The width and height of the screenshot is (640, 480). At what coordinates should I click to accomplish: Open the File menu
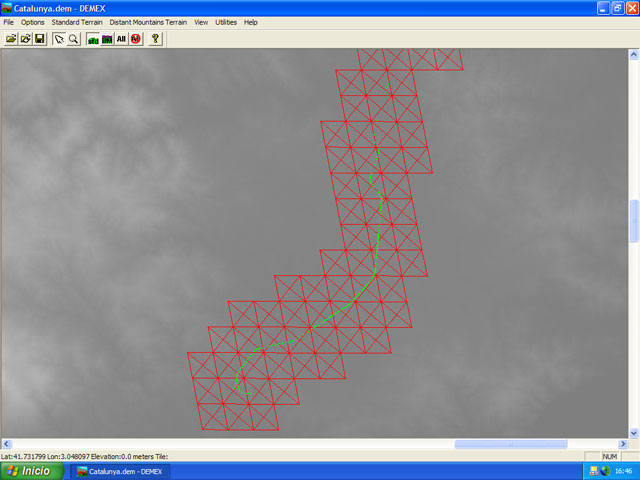coord(9,22)
